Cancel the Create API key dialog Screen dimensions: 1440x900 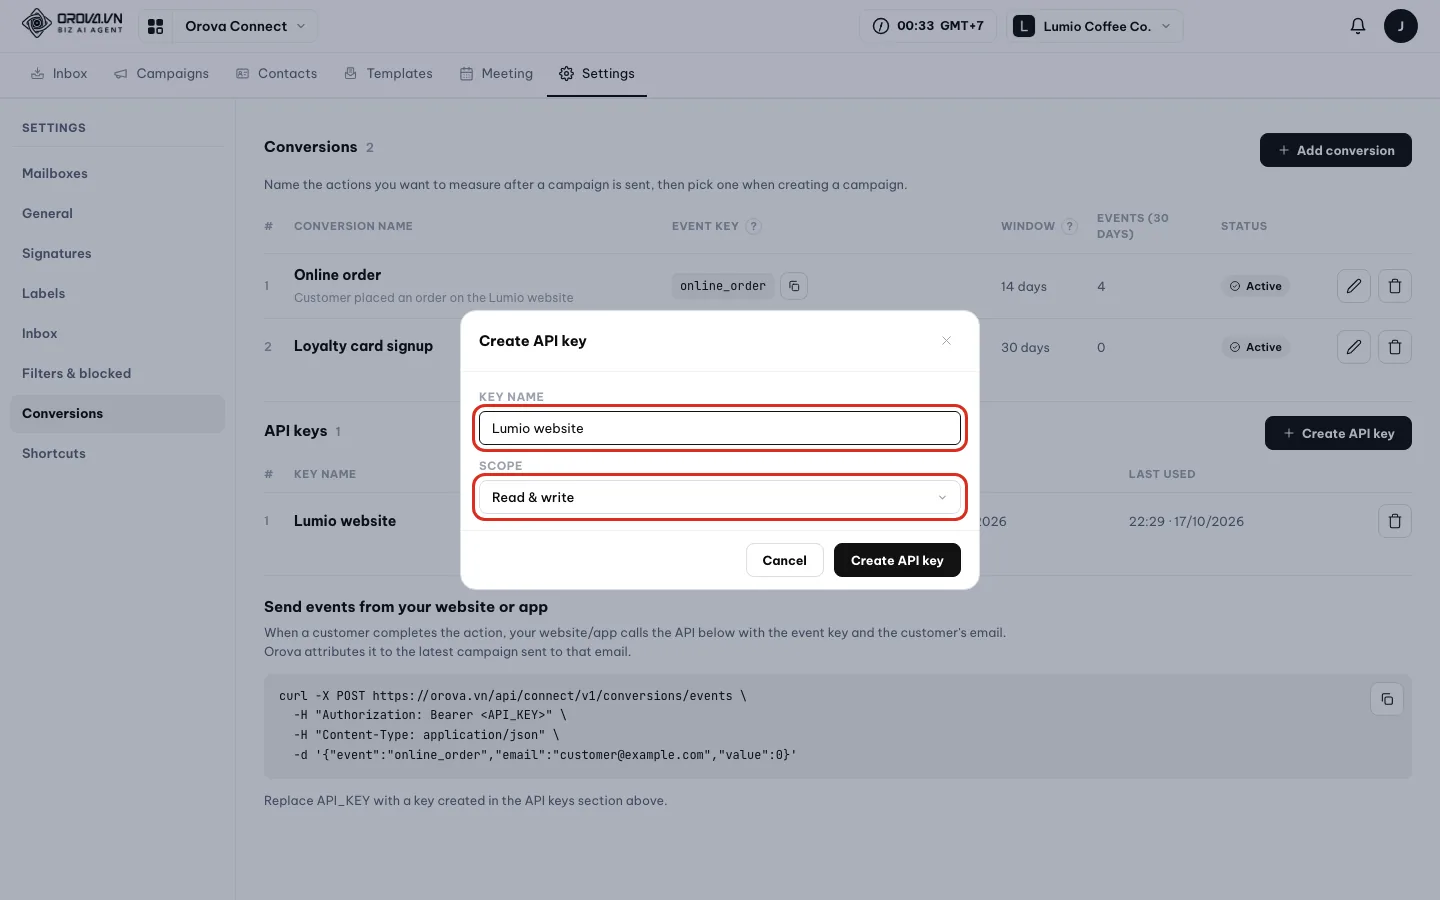tap(784, 560)
